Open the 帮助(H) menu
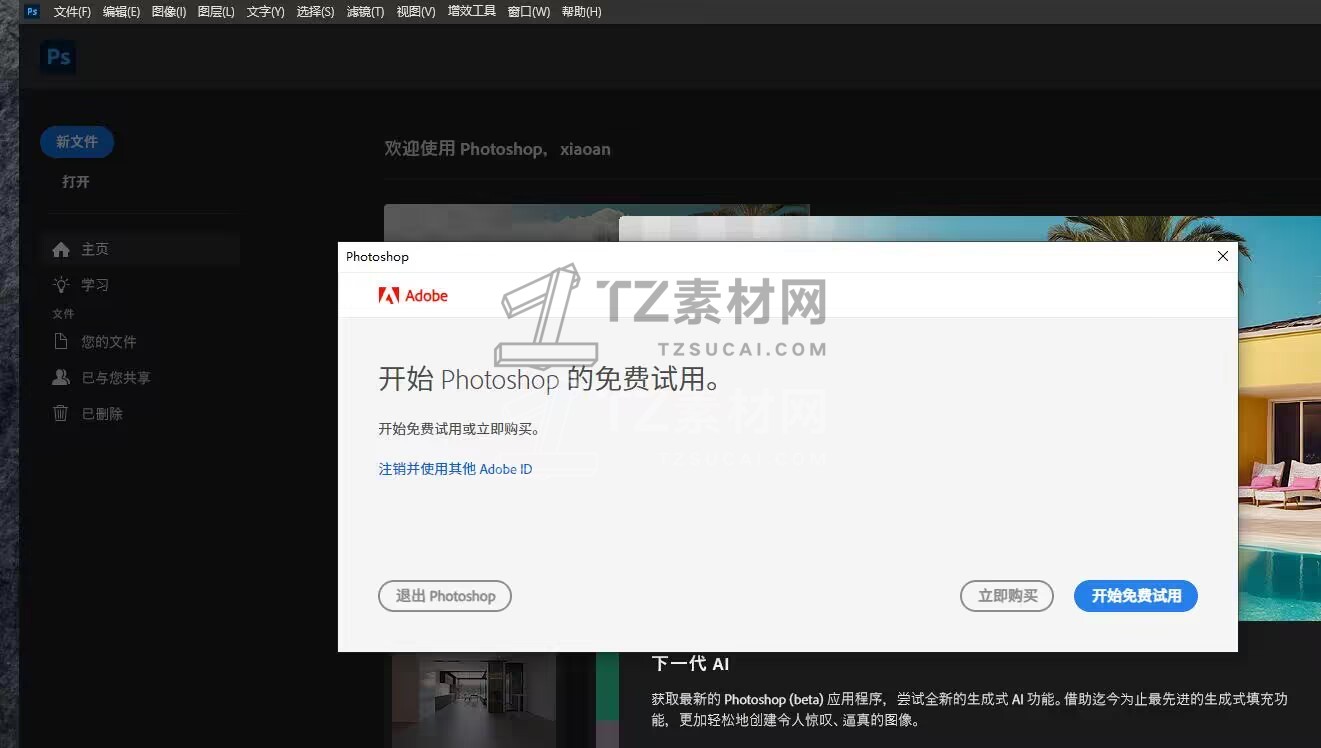 581,12
